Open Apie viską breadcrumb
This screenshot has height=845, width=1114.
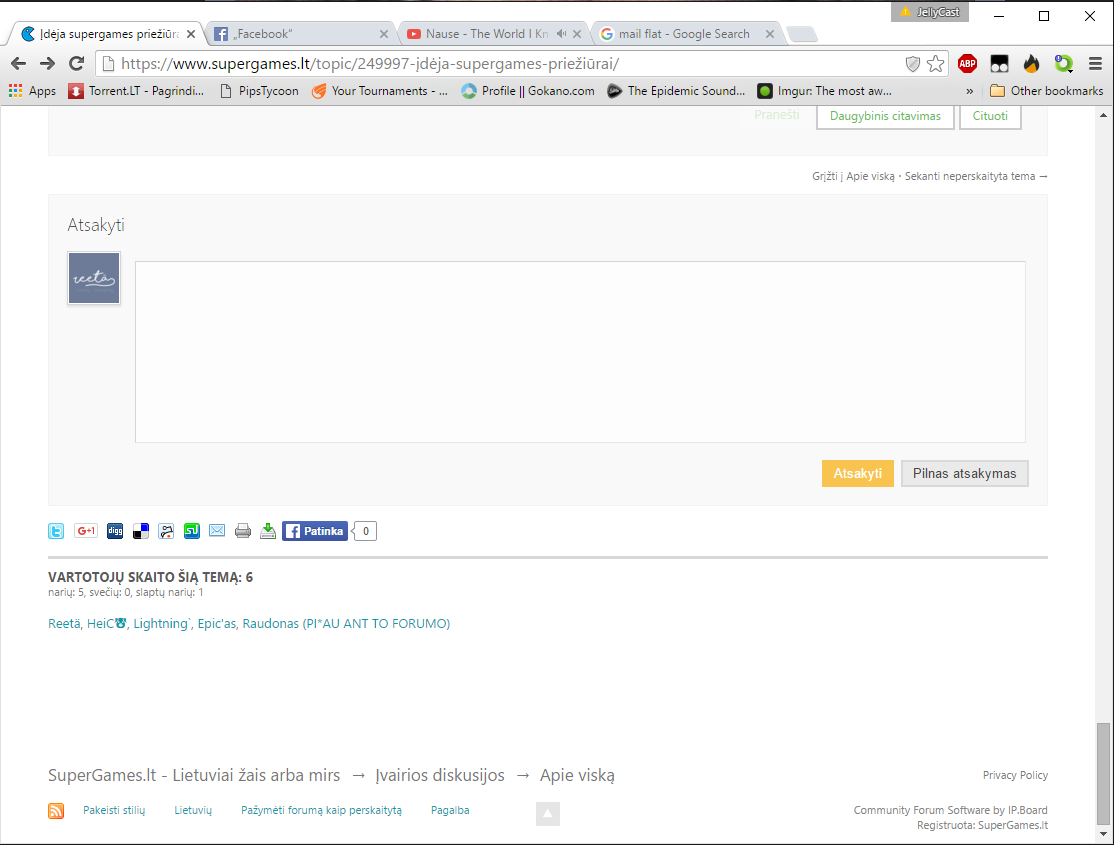coord(577,775)
